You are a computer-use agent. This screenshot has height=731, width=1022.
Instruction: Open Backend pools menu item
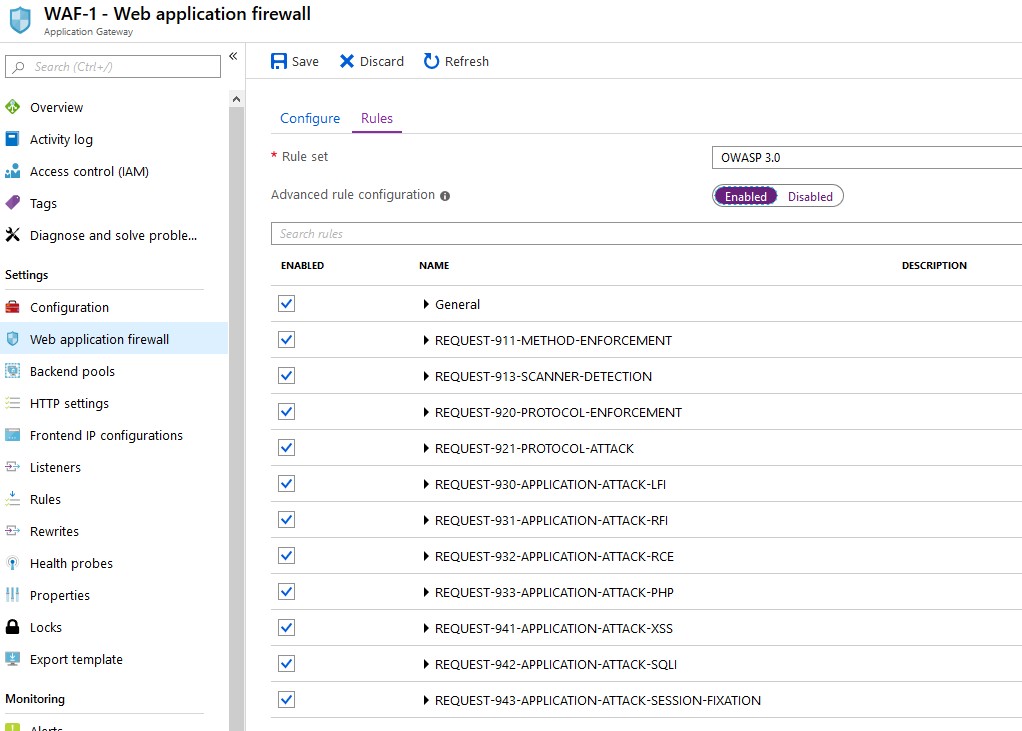pos(72,371)
